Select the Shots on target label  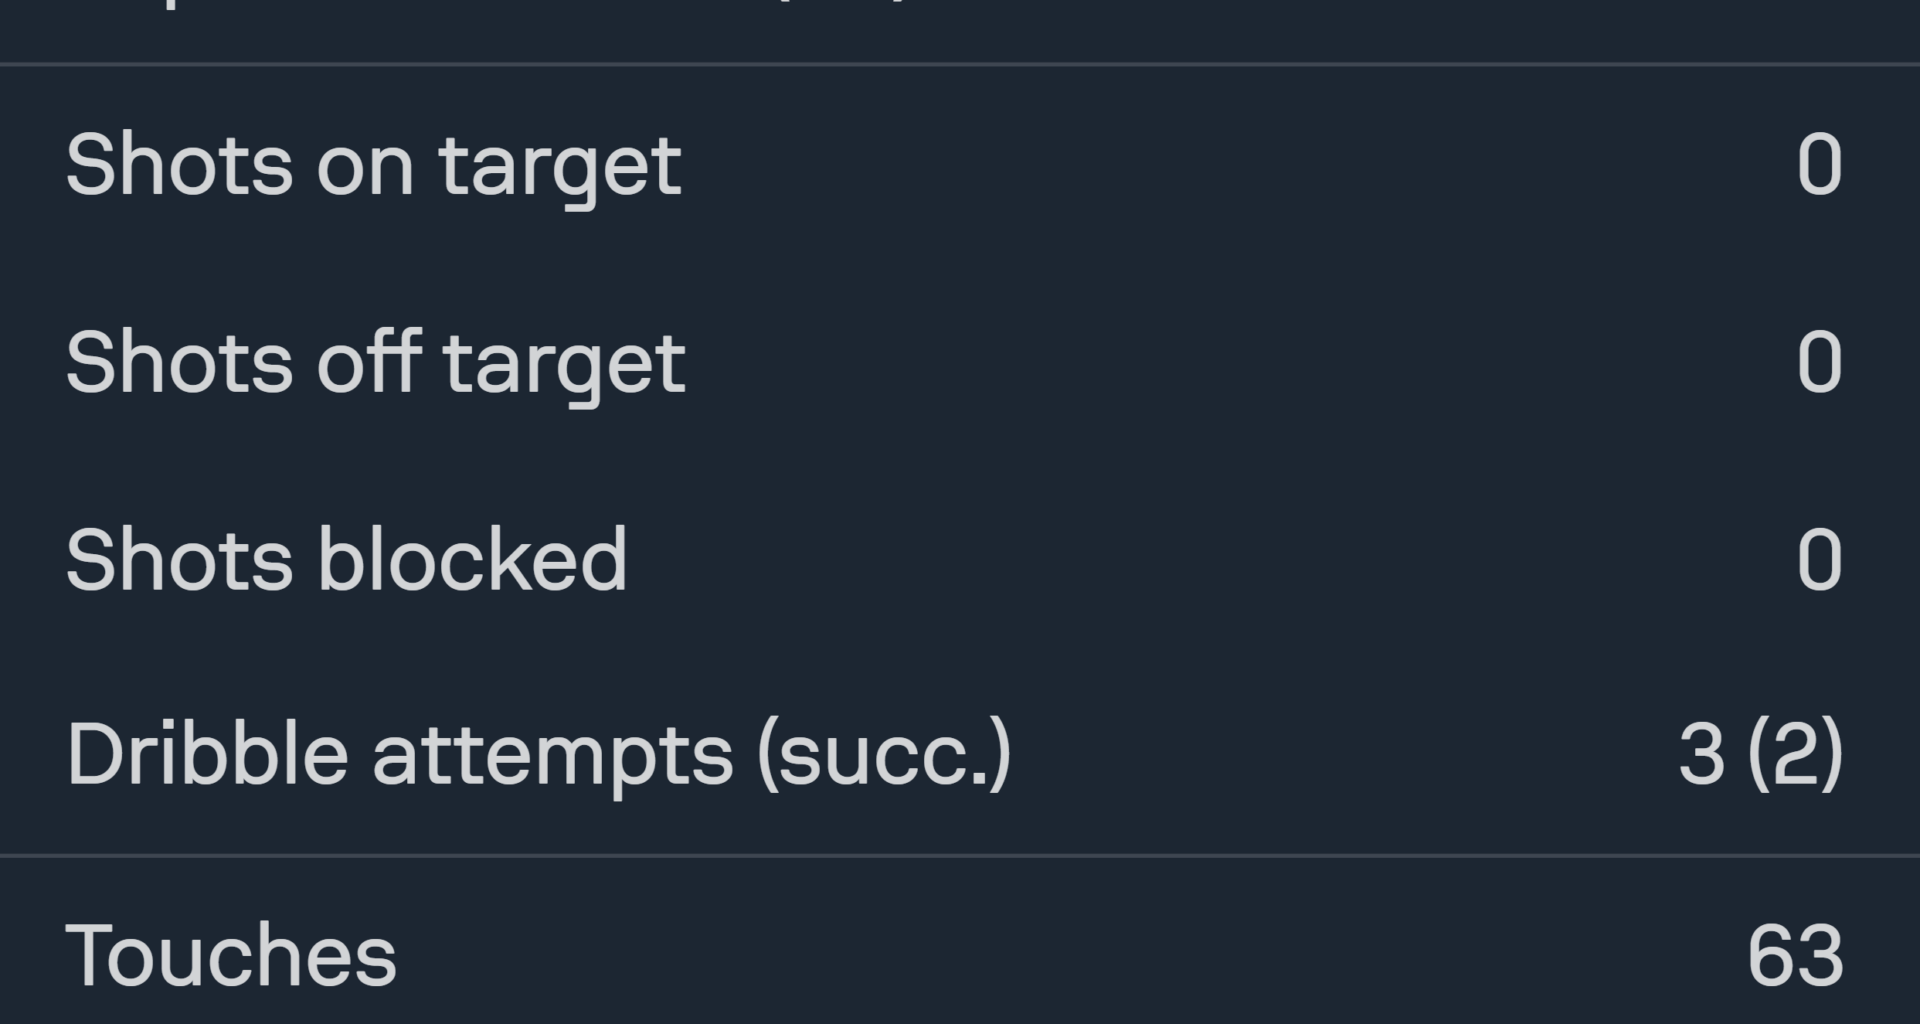point(373,167)
